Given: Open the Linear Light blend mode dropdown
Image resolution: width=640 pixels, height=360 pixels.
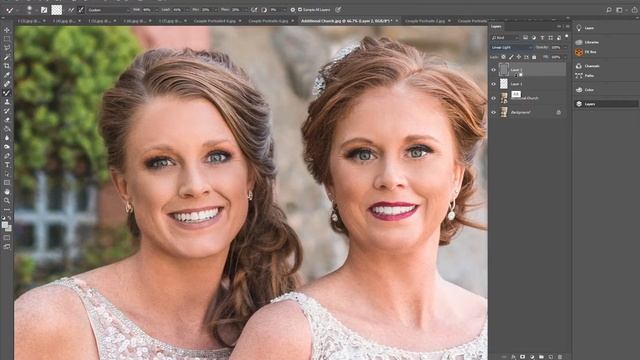Looking at the screenshot, I should [512, 47].
